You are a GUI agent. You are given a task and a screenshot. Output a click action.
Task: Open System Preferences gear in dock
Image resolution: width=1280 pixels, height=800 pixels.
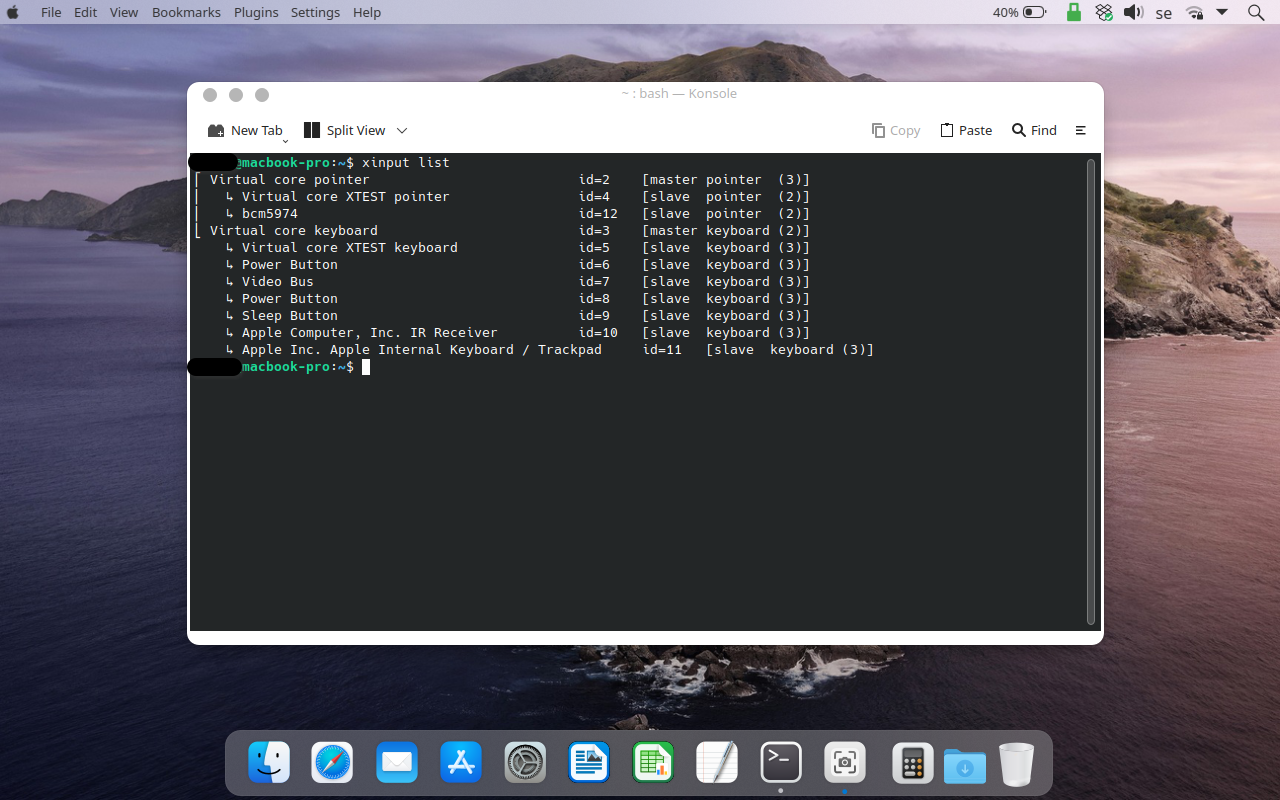coord(525,763)
